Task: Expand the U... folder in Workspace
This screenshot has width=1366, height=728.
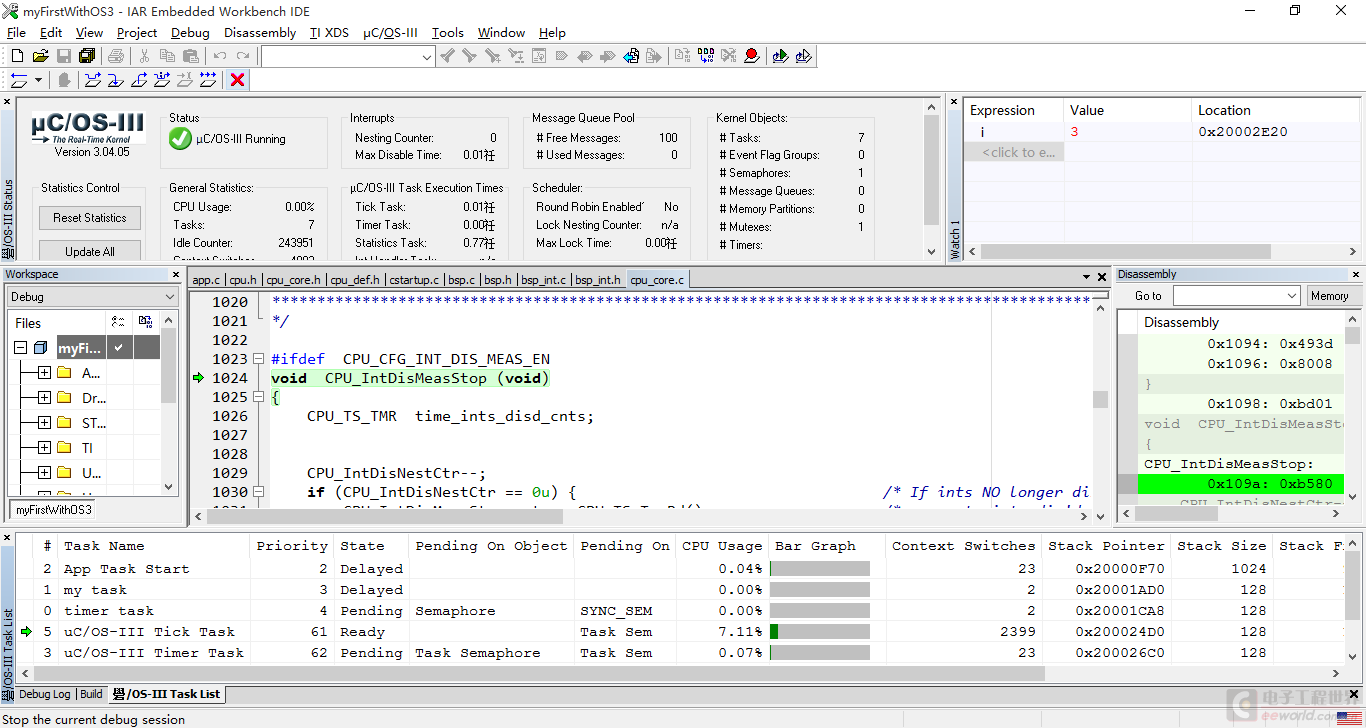Action: [44, 473]
